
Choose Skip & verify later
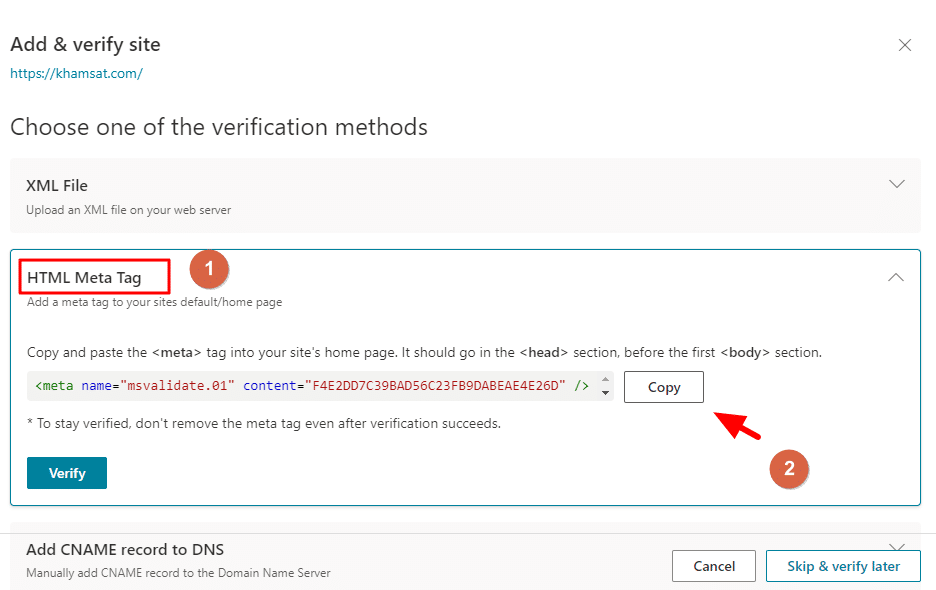click(x=843, y=566)
